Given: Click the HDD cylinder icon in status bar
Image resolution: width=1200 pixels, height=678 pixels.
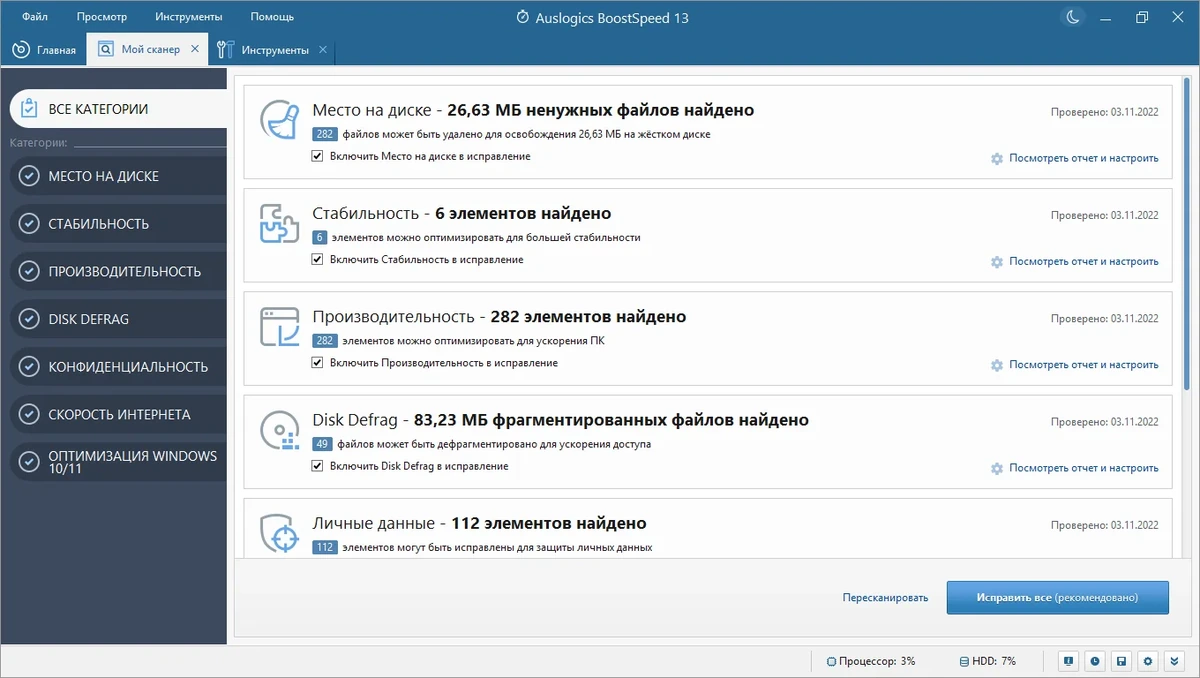Looking at the screenshot, I should (964, 662).
